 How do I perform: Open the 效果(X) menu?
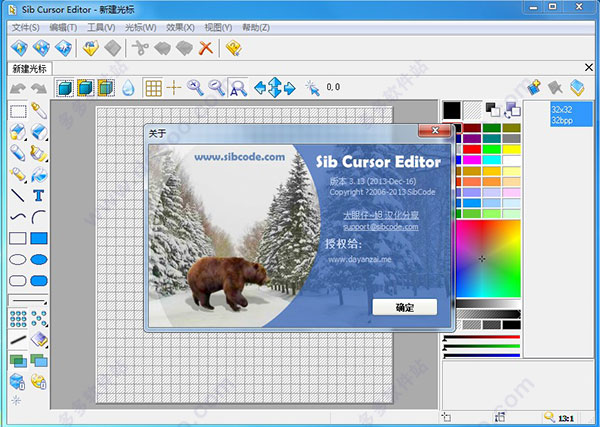[180, 28]
